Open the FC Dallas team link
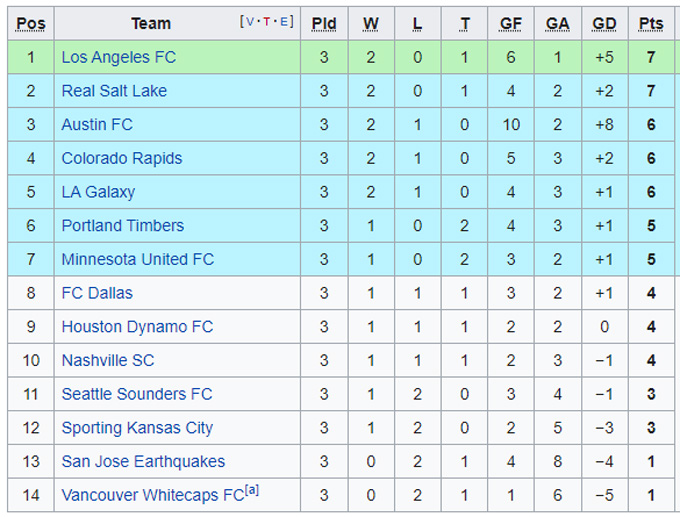This screenshot has height=517, width=680. (x=97, y=293)
